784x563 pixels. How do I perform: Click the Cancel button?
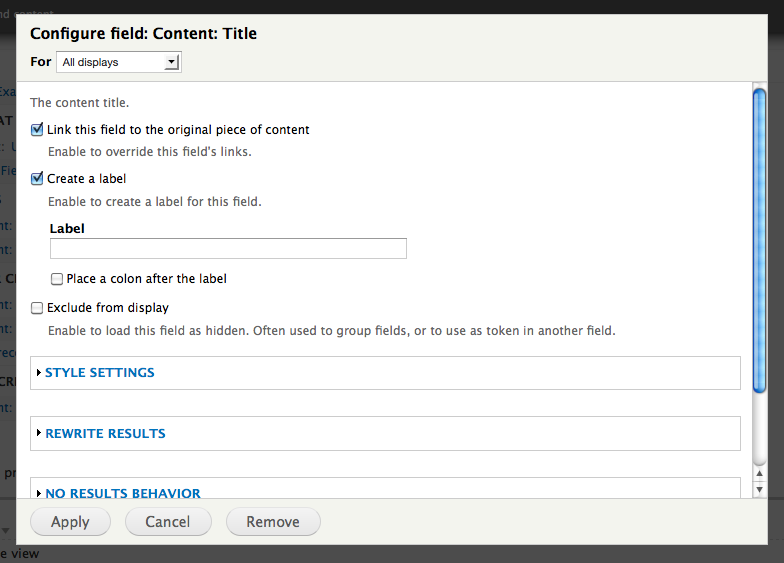pos(168,522)
